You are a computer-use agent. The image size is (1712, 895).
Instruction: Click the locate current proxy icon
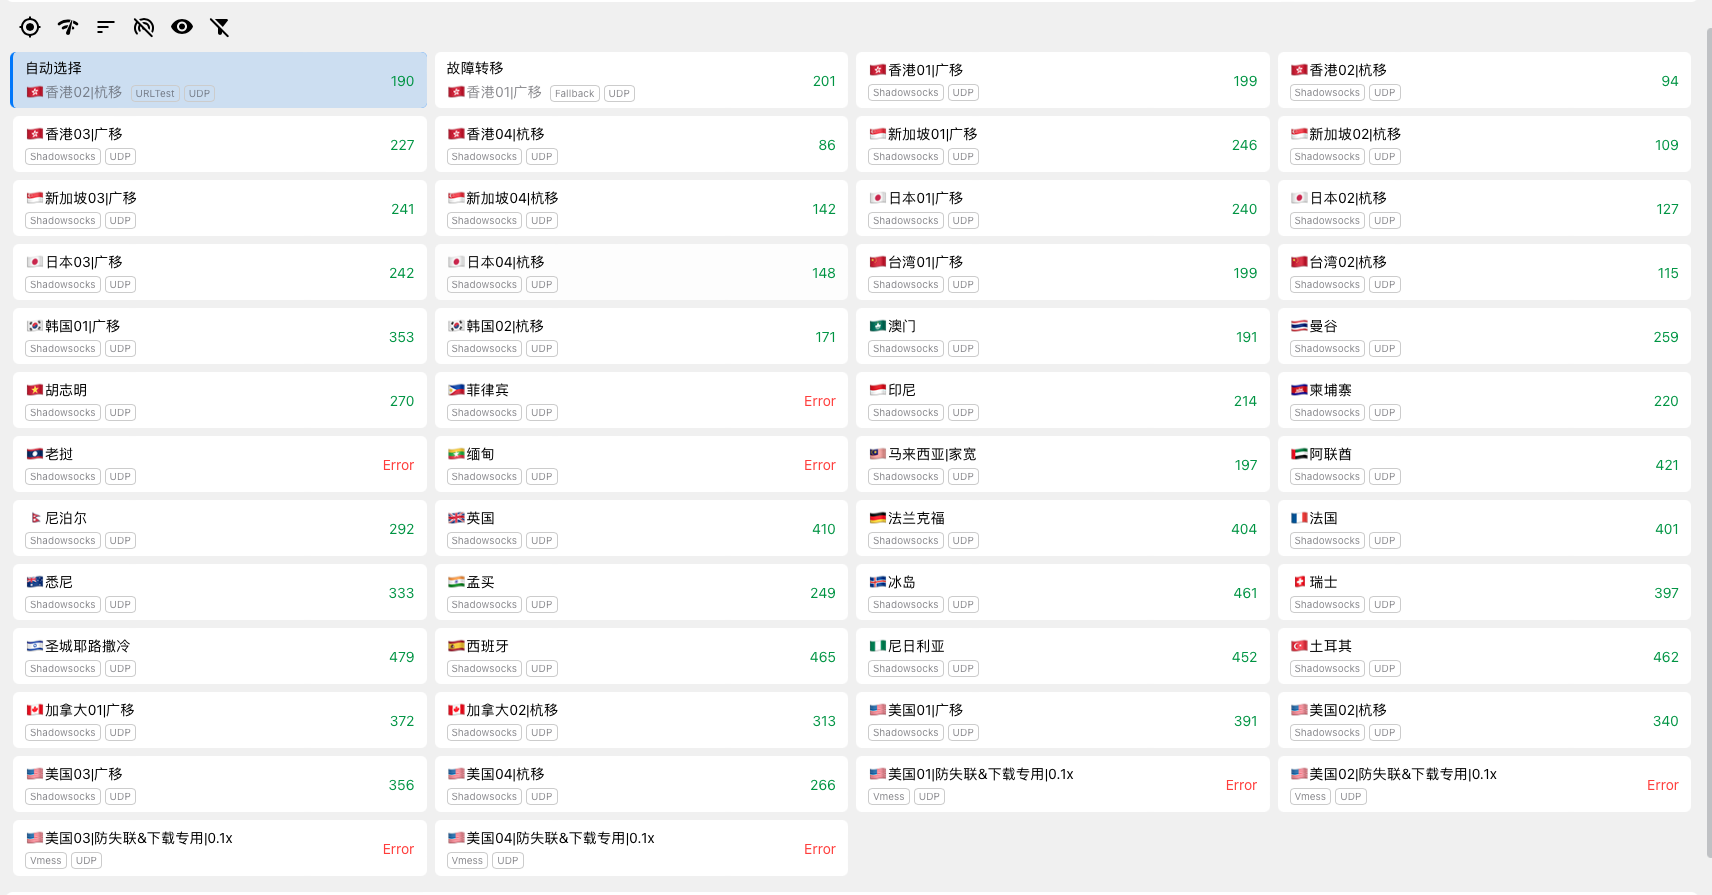pos(30,27)
